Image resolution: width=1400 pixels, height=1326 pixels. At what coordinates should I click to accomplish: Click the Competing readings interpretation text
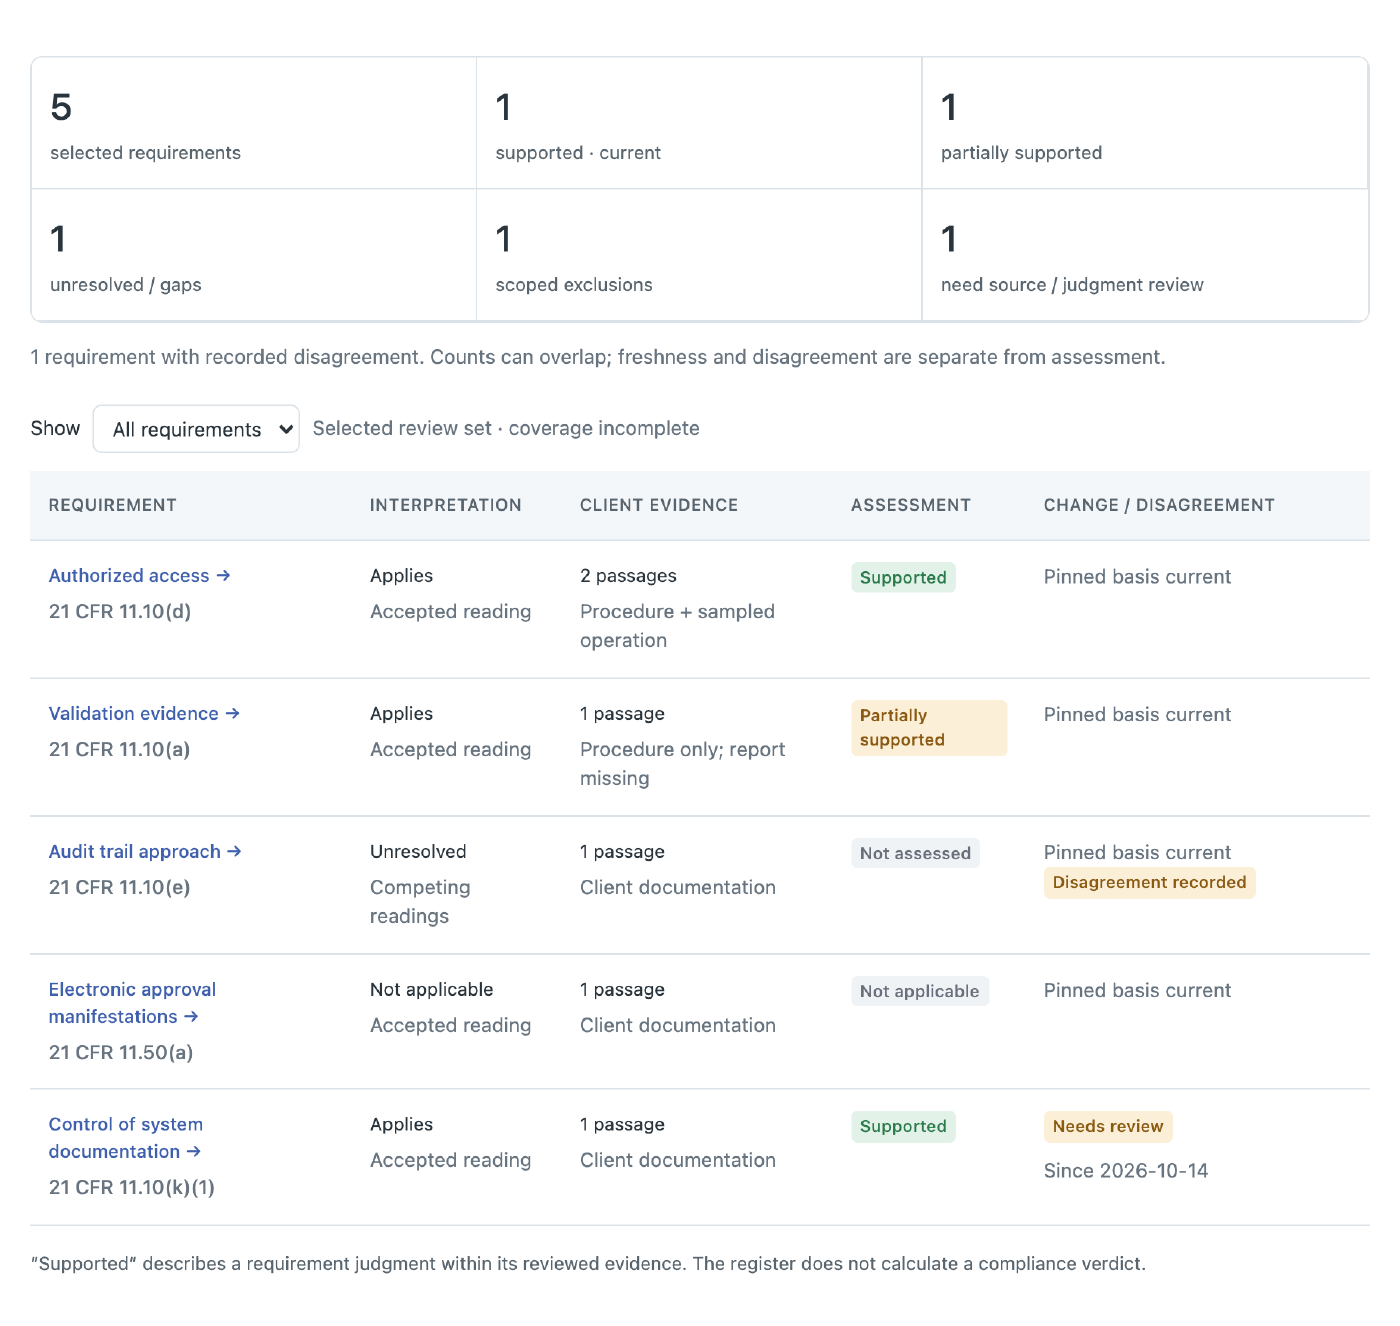pos(420,902)
